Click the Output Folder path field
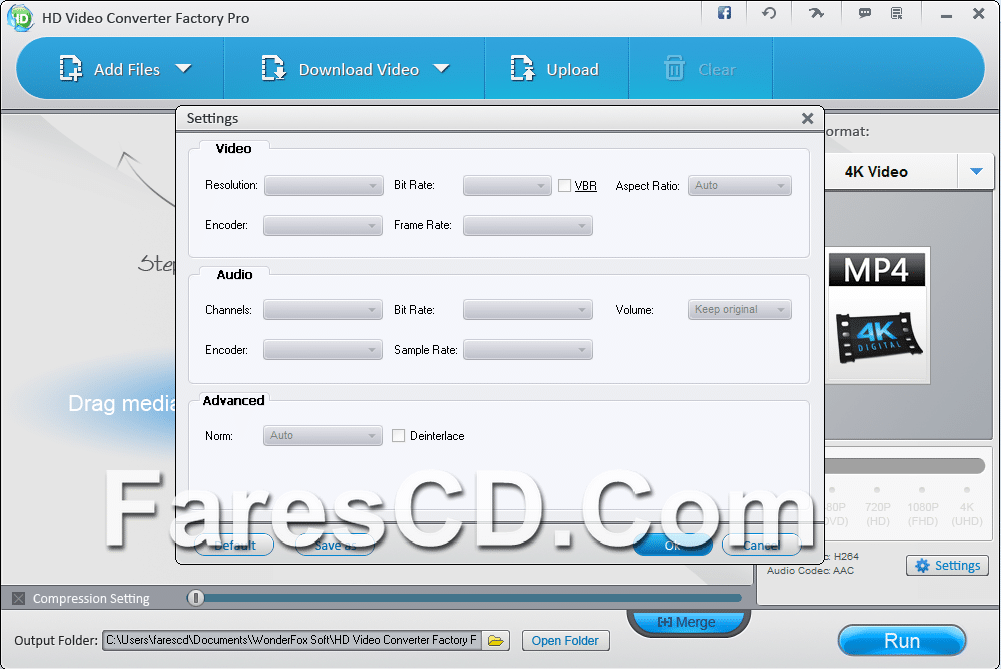 coord(292,640)
